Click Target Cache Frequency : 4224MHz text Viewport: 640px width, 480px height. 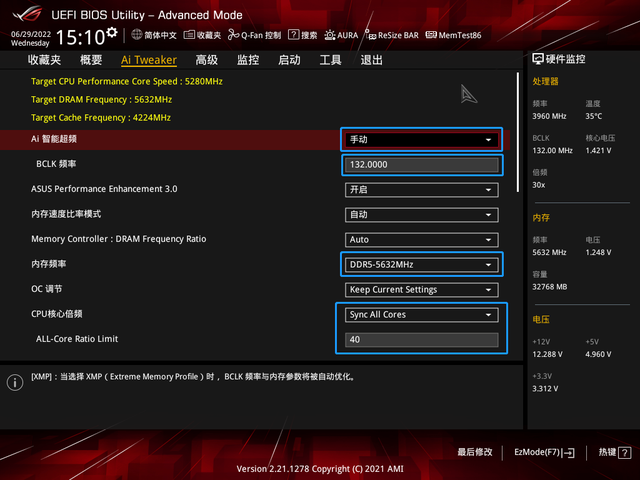(x=101, y=118)
